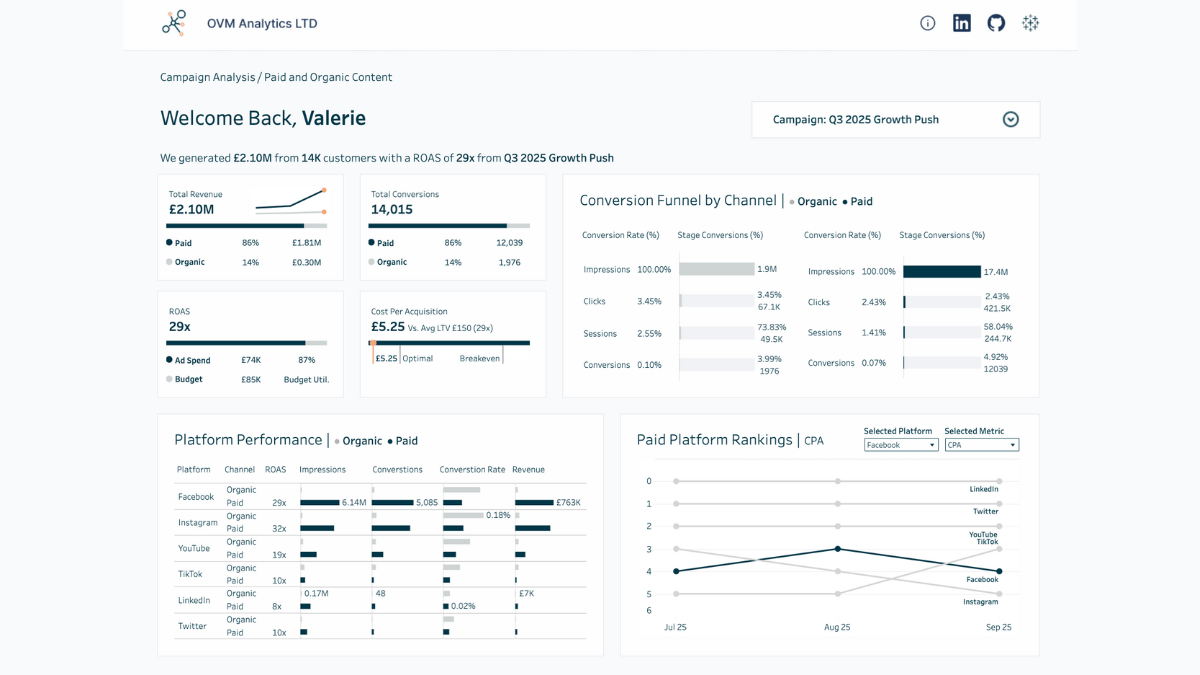Expand the Campaign: Q3 2025 Growth Push selector

coord(895,119)
